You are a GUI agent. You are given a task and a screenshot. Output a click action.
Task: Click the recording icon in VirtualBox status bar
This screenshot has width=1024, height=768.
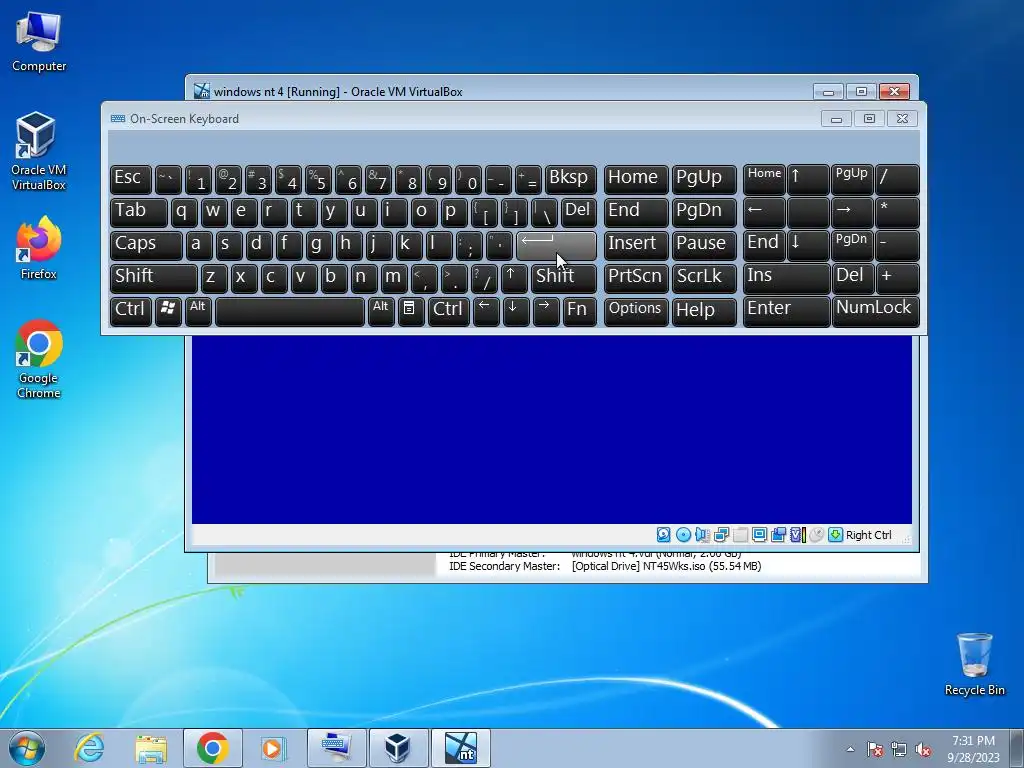[778, 535]
